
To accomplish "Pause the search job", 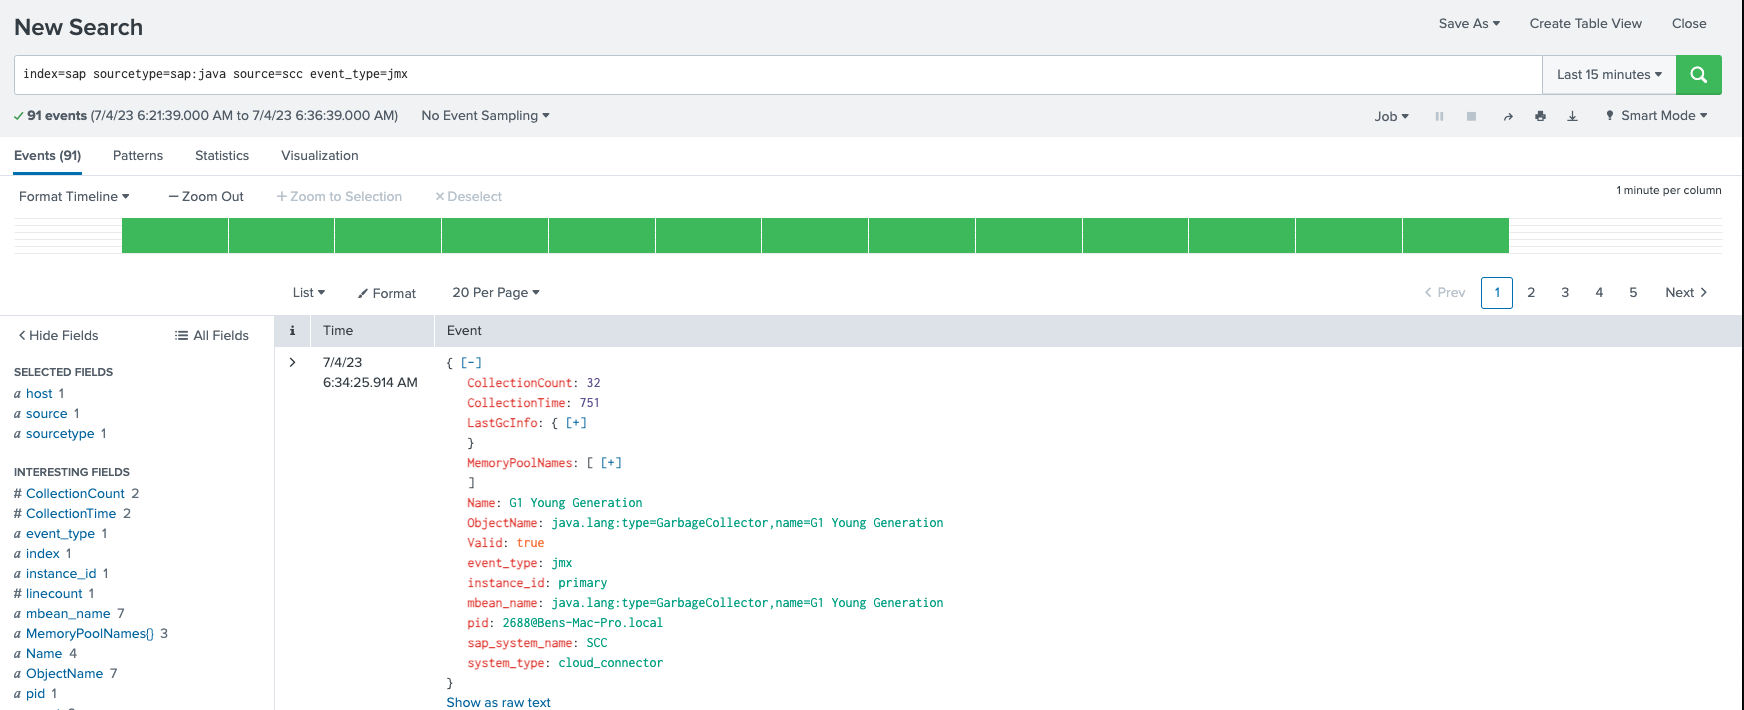I will point(1439,116).
